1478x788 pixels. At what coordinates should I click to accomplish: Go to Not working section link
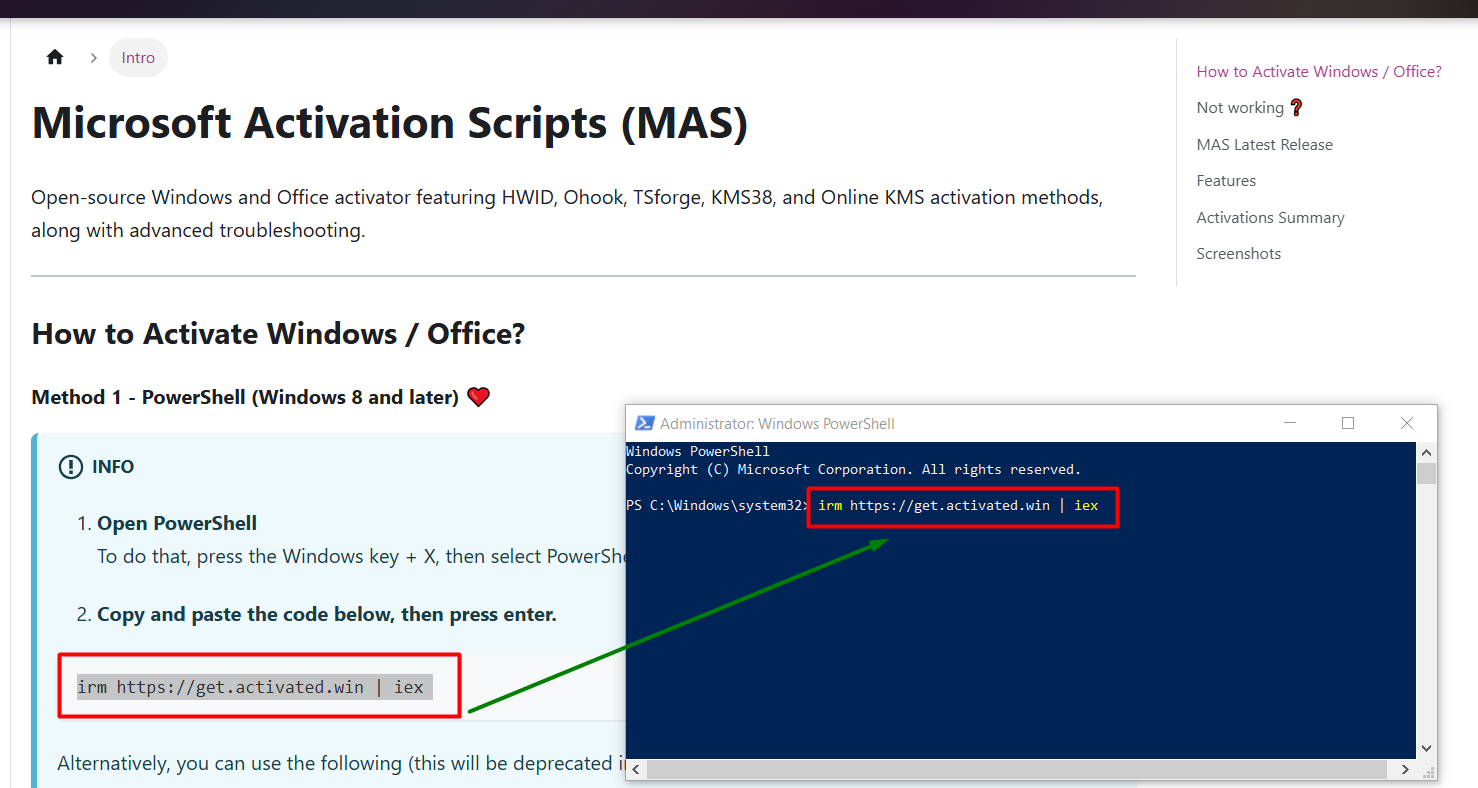pos(1250,107)
